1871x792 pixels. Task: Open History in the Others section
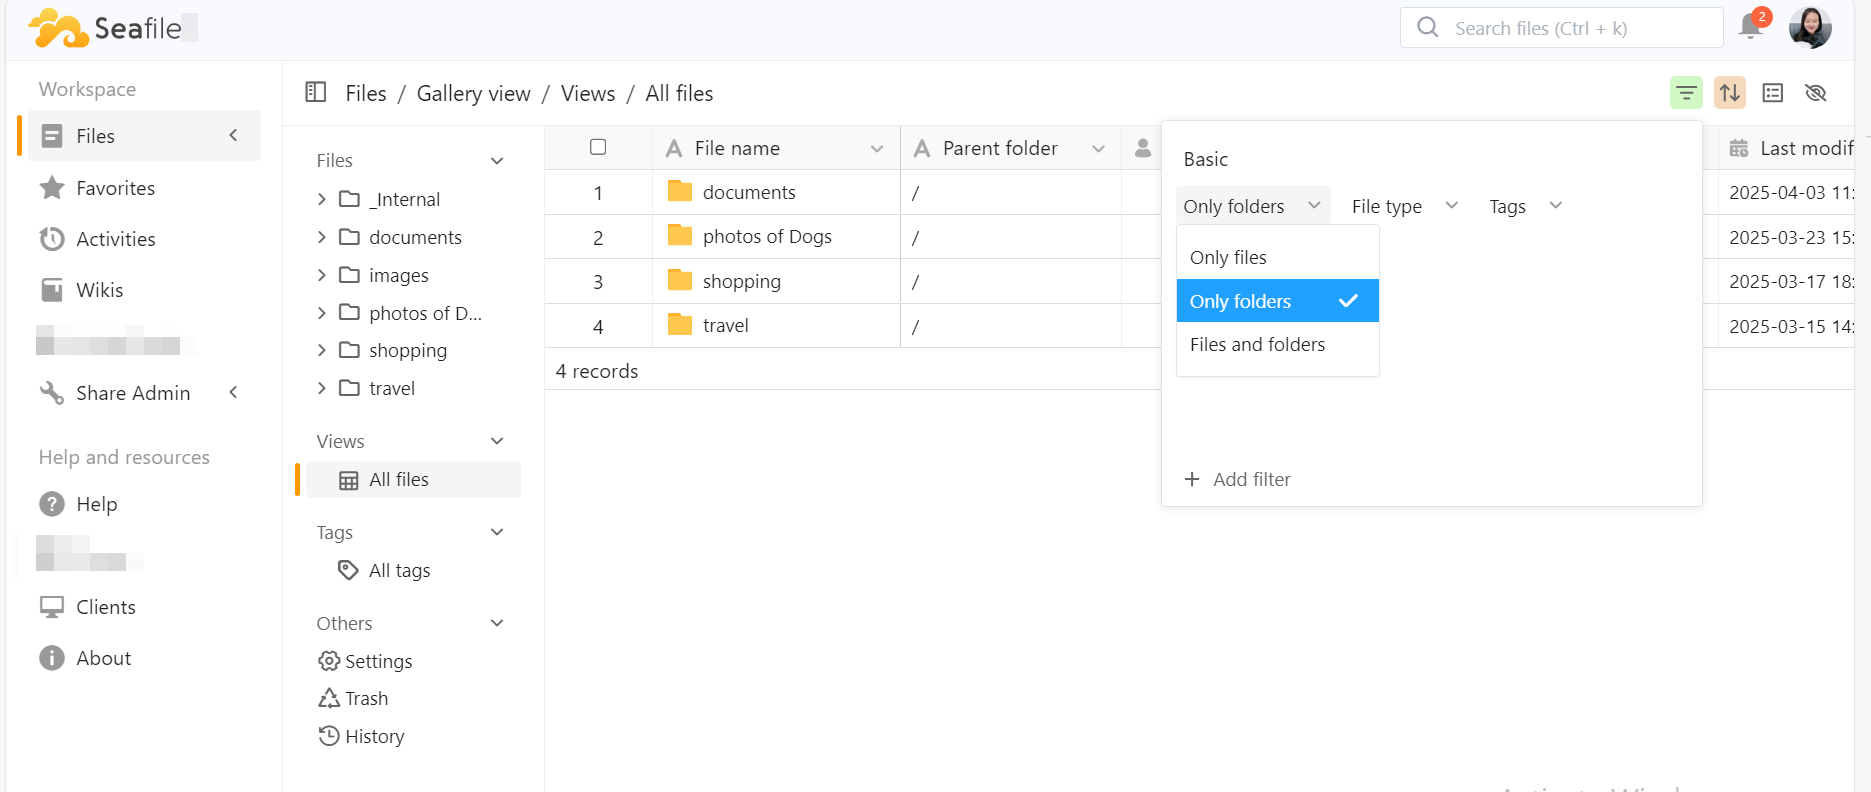(x=374, y=736)
